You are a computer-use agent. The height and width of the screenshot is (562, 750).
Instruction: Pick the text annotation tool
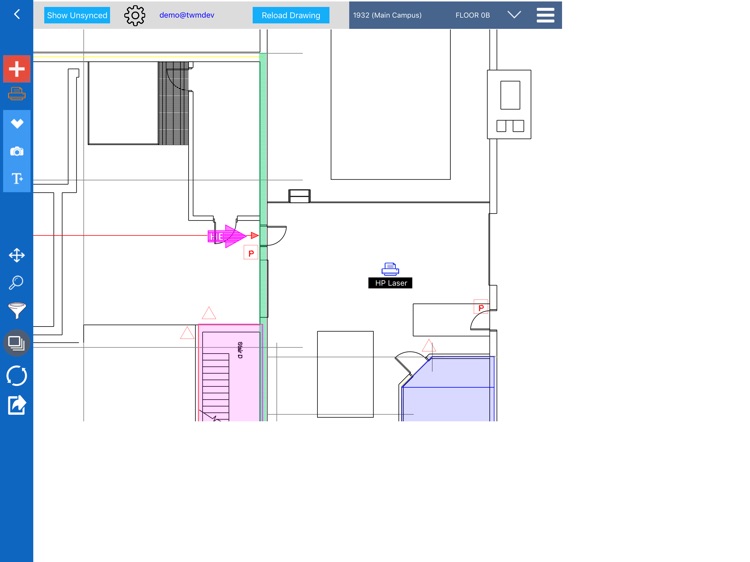17,179
